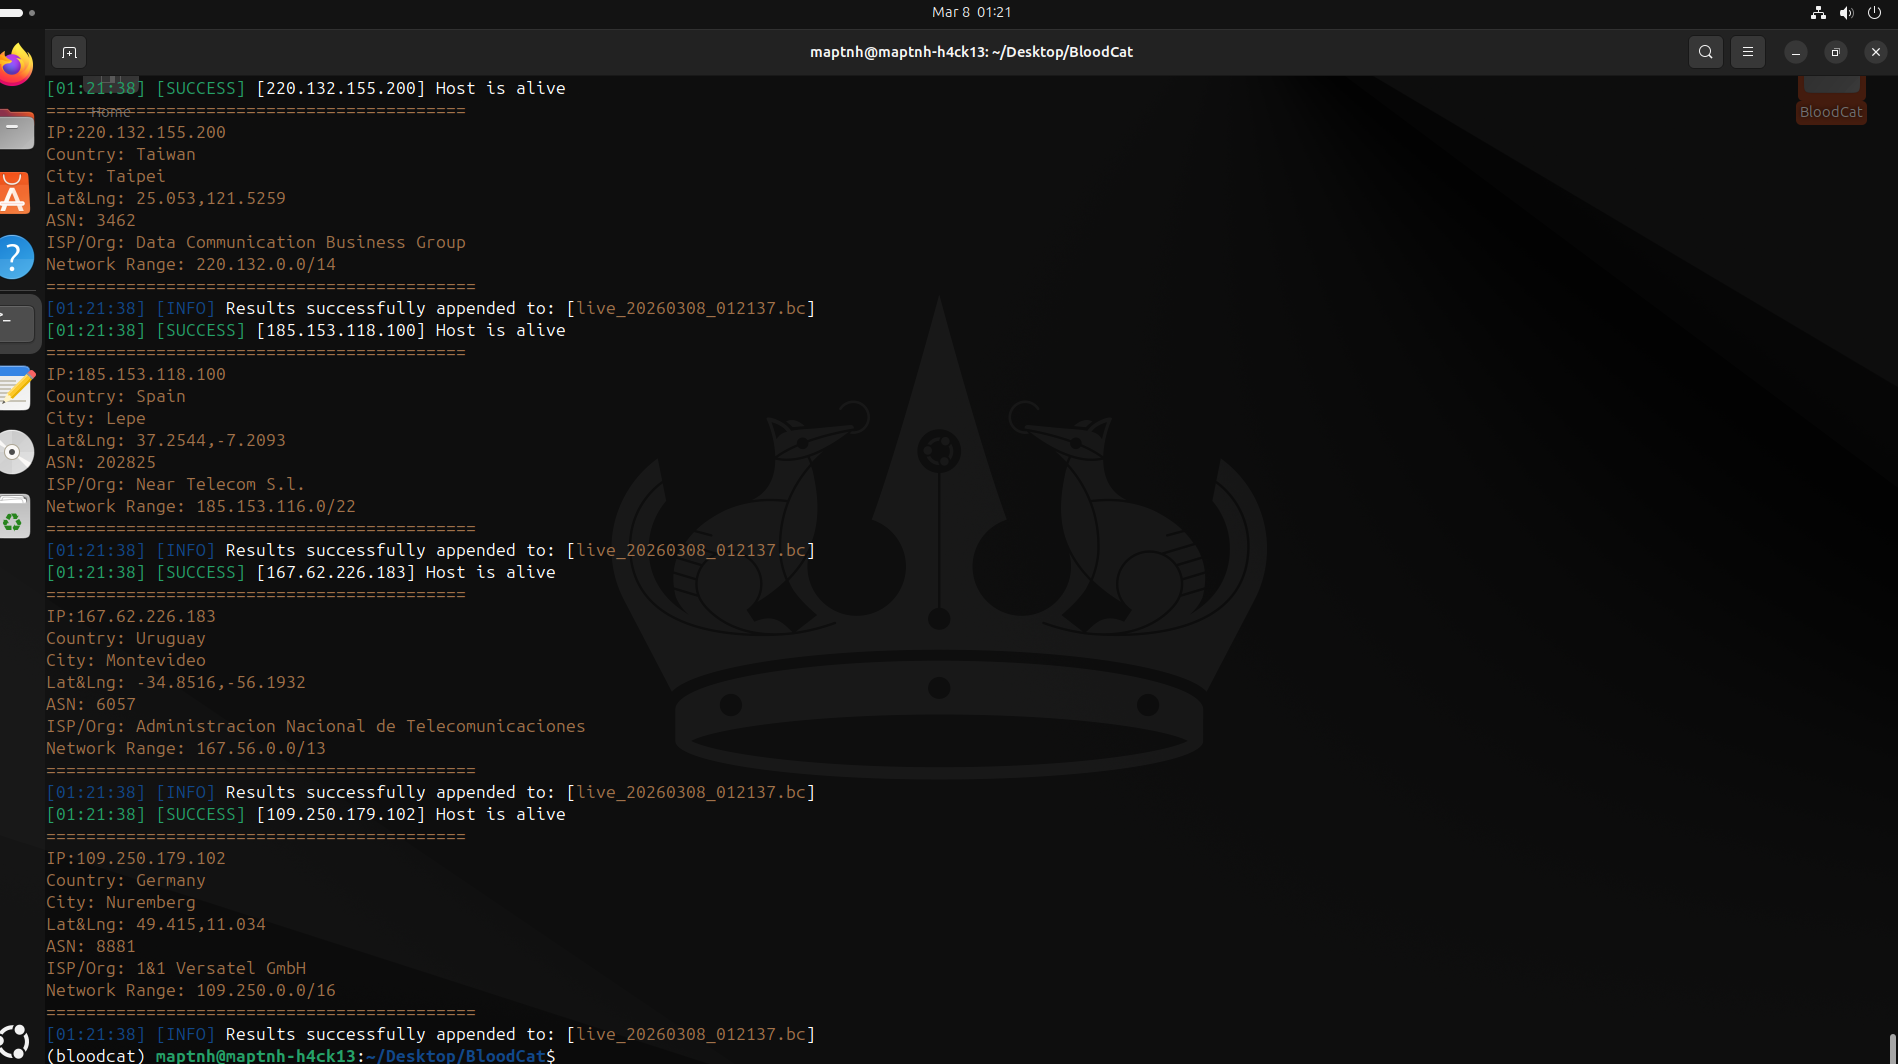Click the shell prompt at the bottom line

pyautogui.click(x=301, y=1055)
